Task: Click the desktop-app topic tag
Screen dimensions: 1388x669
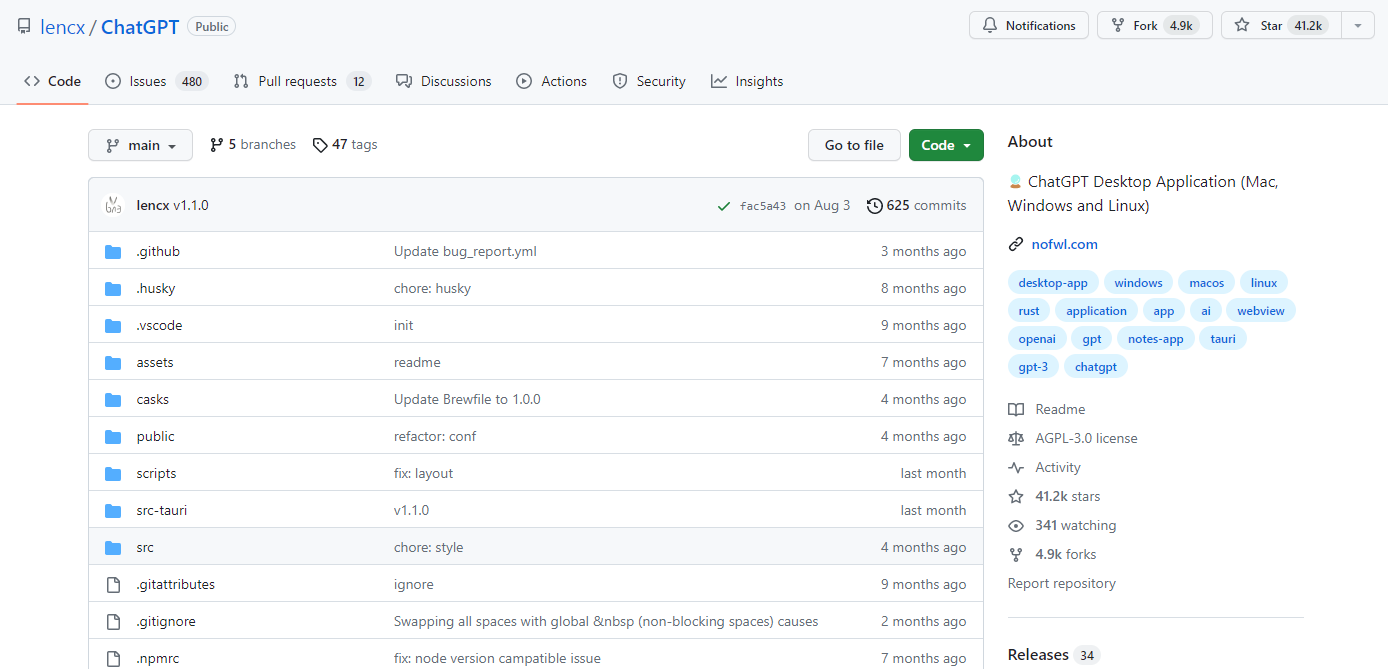Action: coord(1053,283)
